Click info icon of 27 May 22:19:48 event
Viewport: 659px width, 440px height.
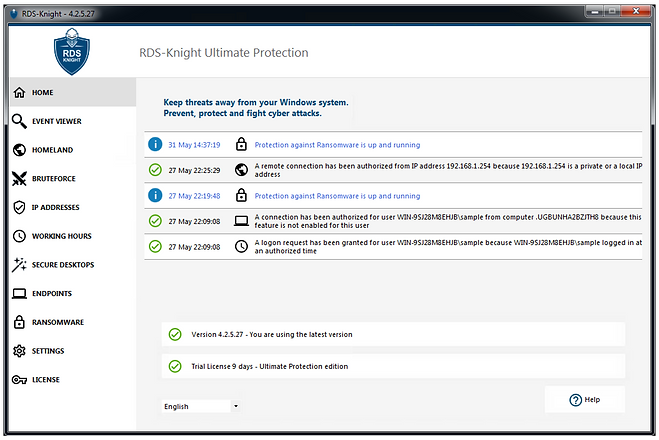point(155,195)
